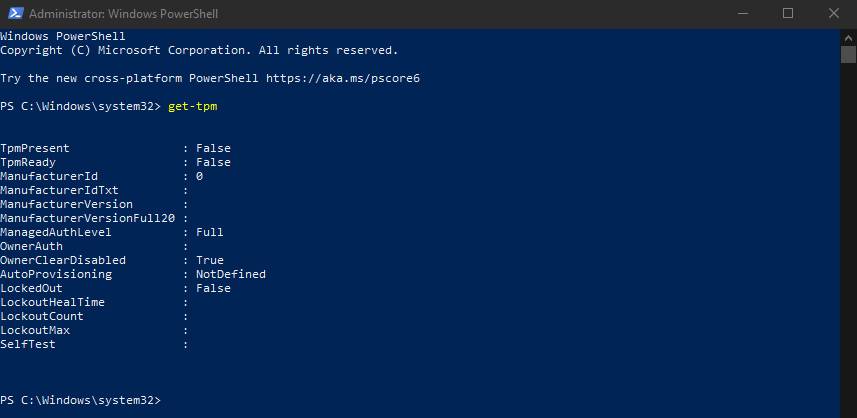Click the TpmReady property label
Viewport: 857px width, 418px height.
pyautogui.click(x=28, y=162)
